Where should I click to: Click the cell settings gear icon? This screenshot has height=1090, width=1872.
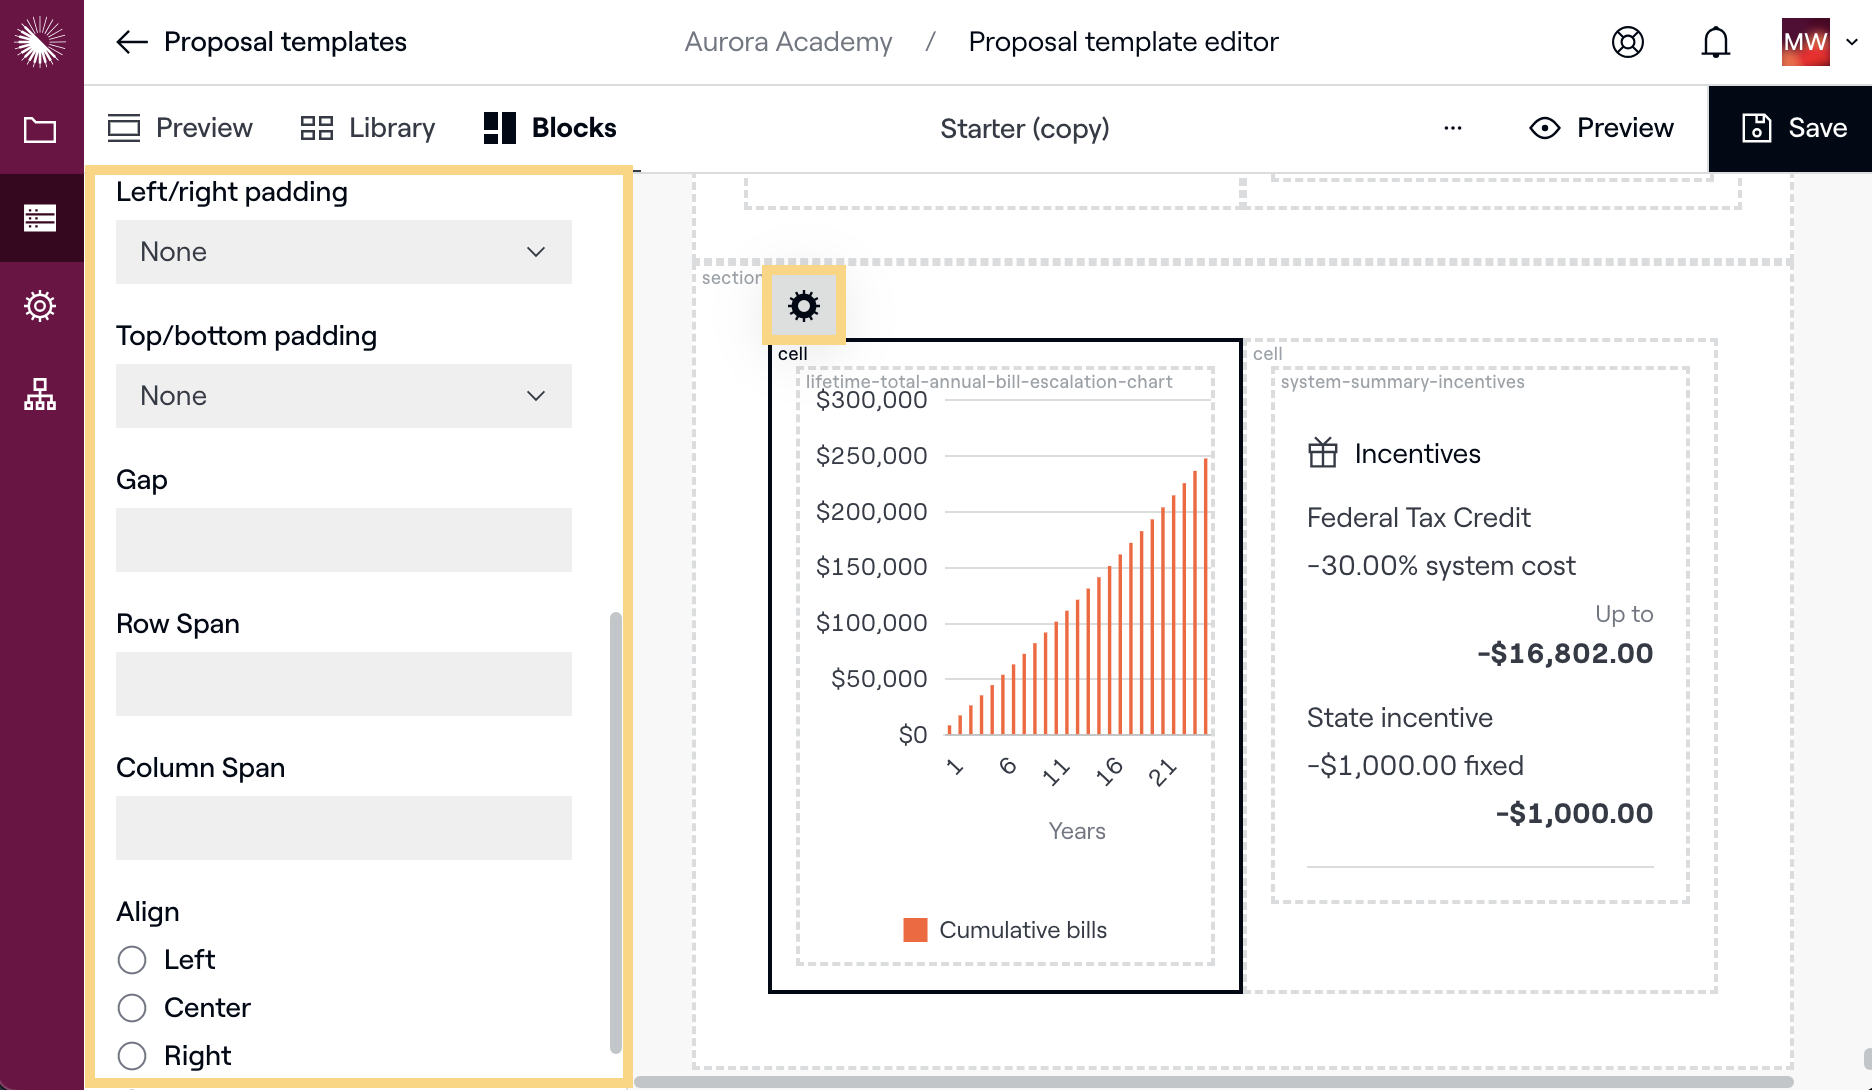coord(803,306)
